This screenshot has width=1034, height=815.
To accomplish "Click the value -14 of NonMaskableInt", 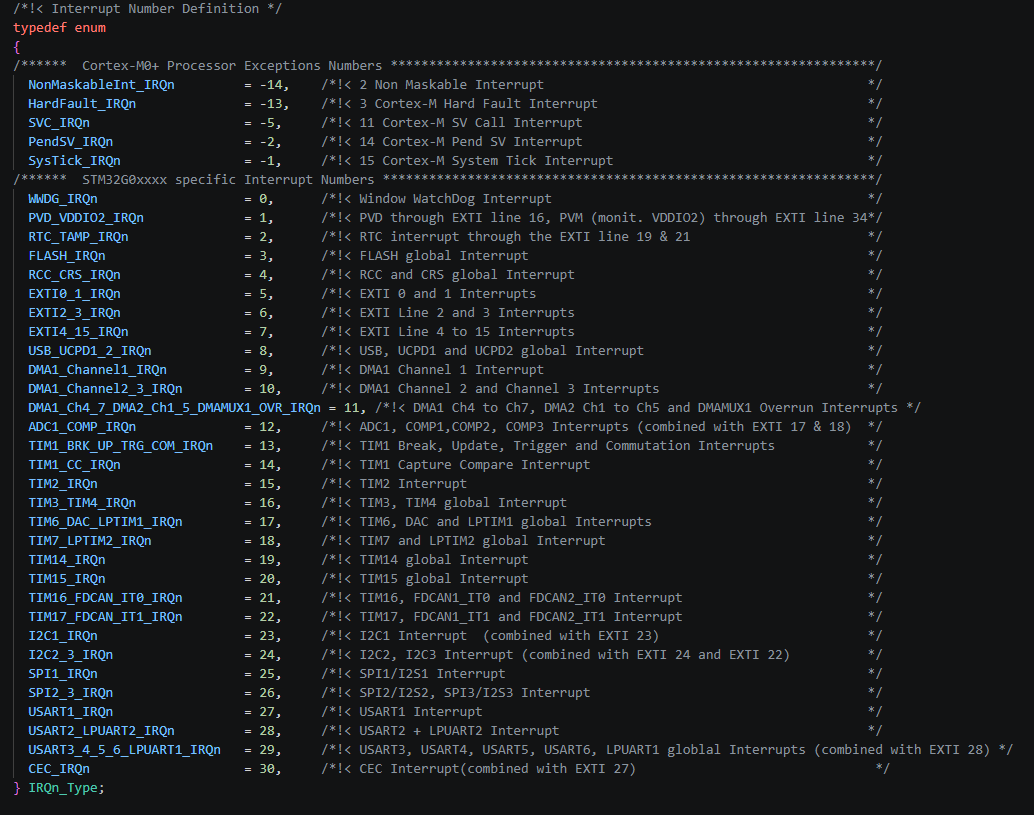I will (271, 85).
